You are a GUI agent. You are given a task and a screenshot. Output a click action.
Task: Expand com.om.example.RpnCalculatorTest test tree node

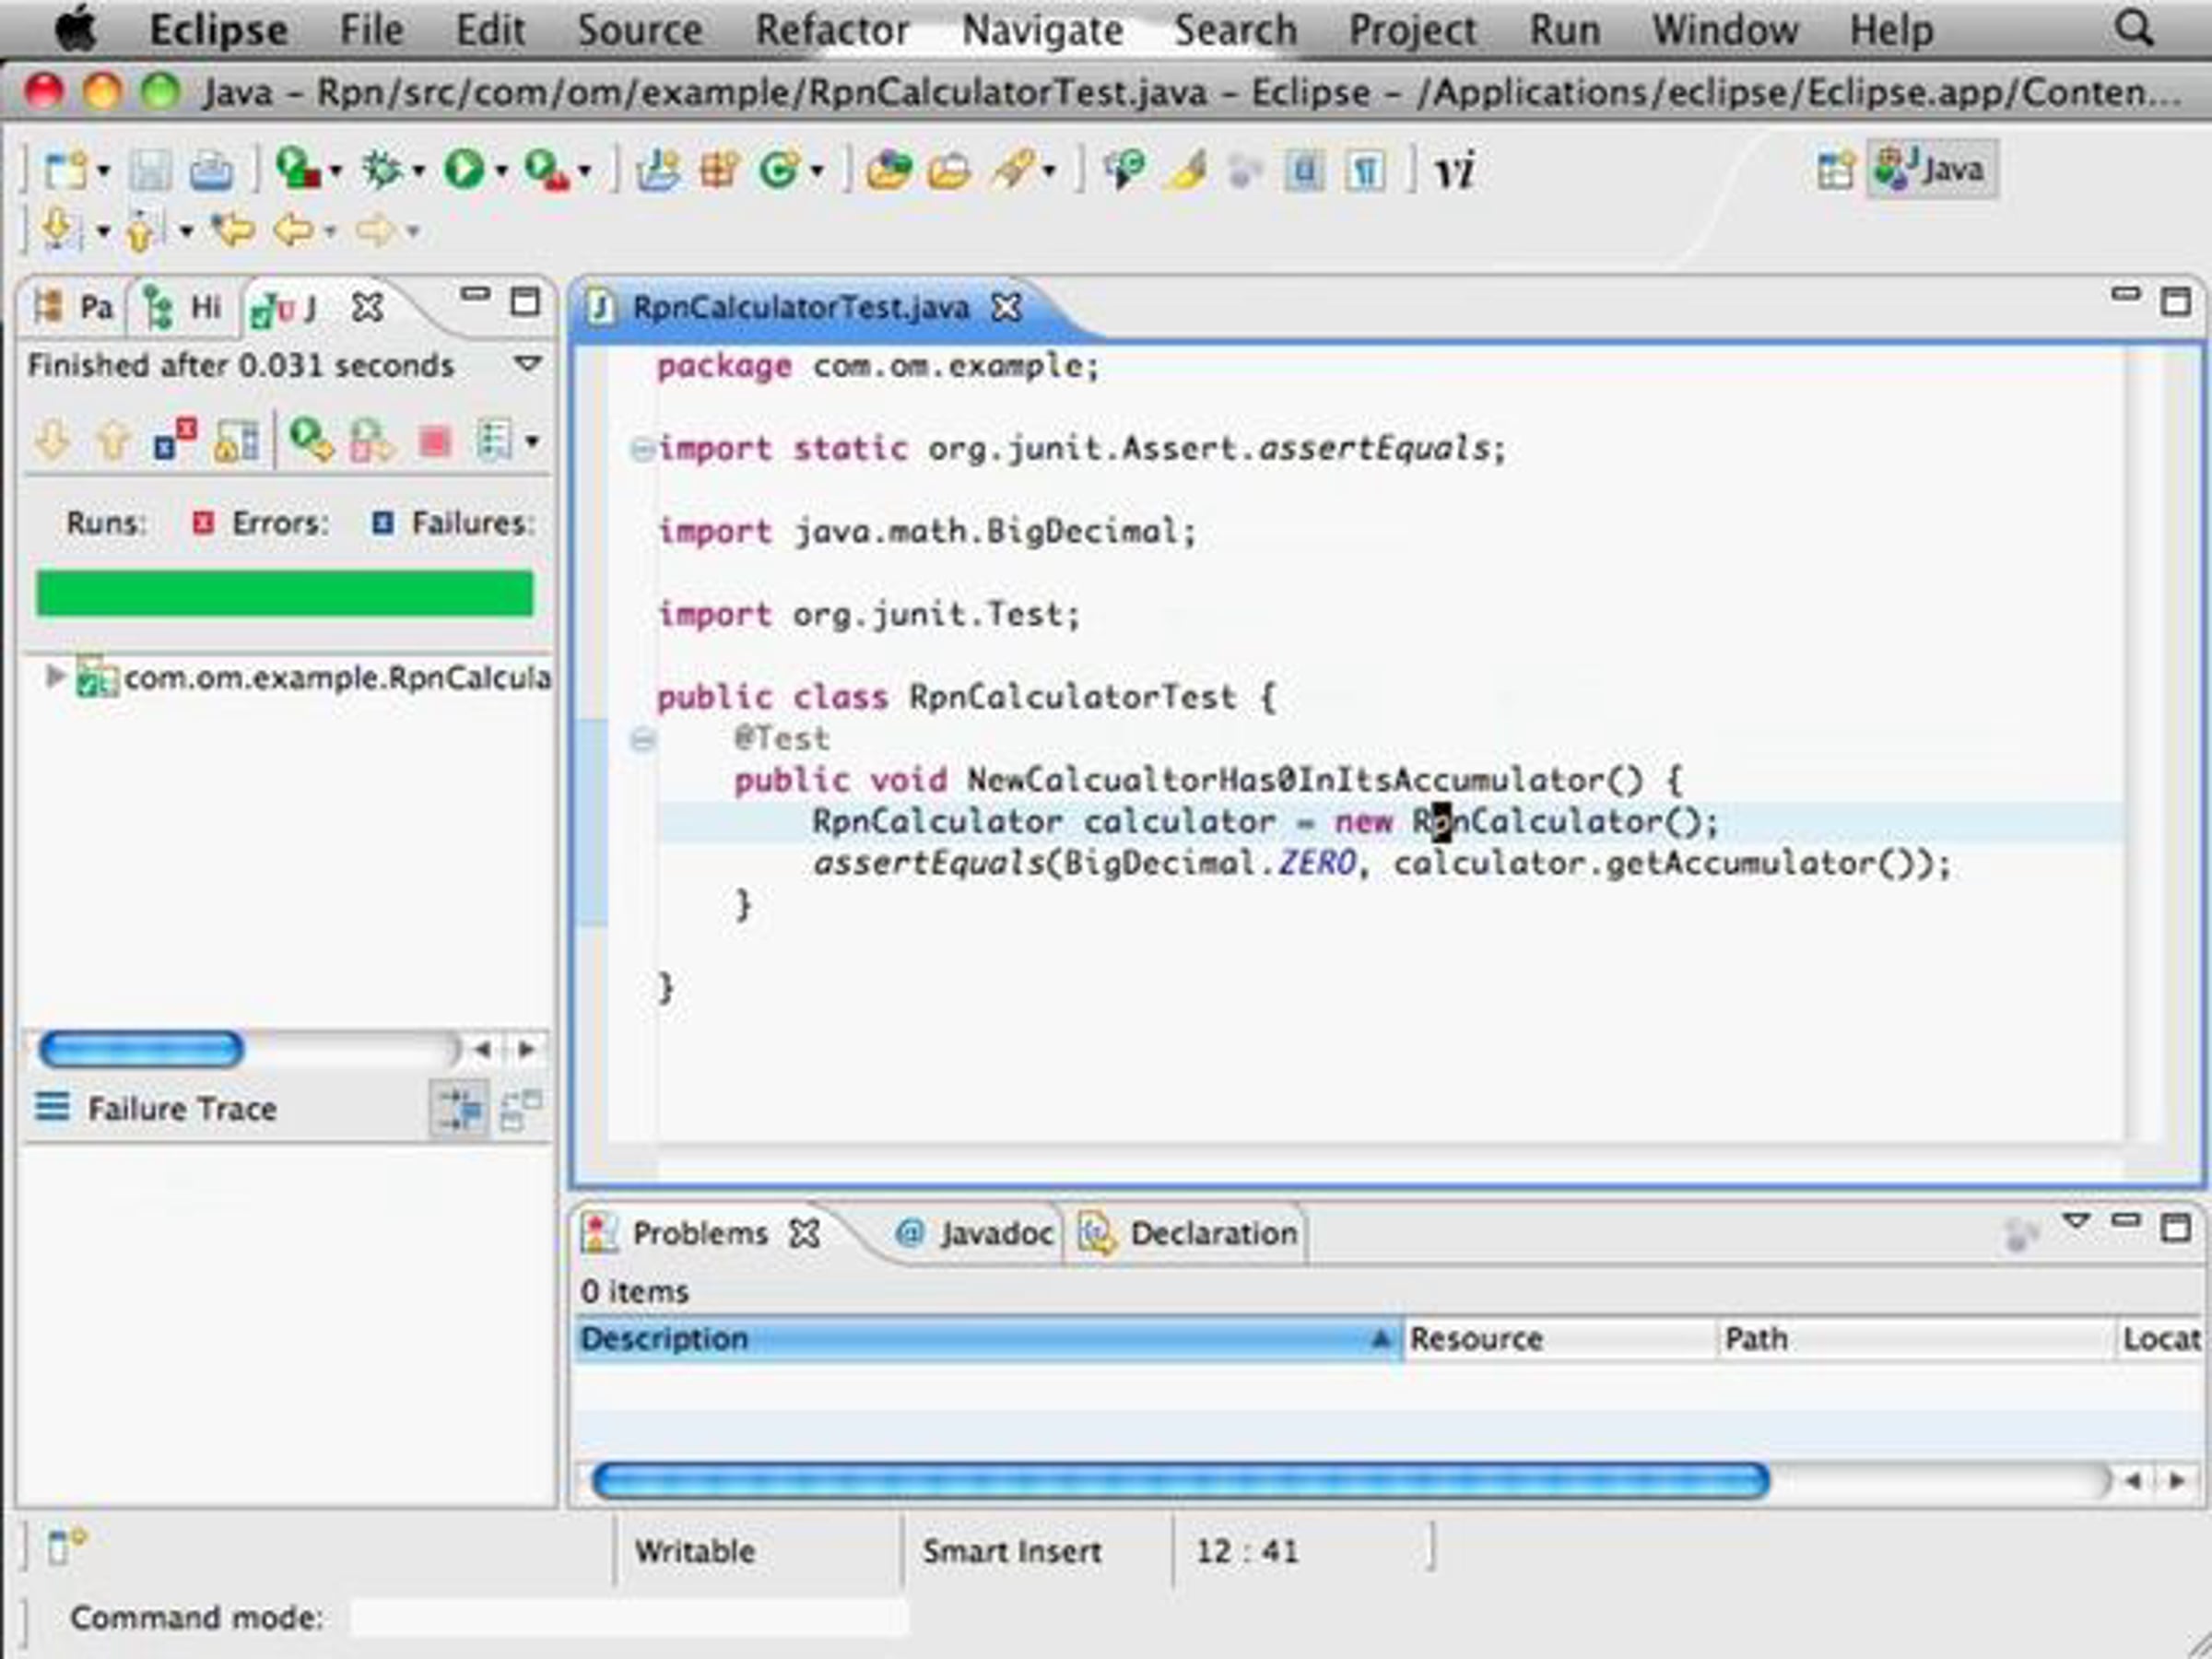(x=56, y=677)
